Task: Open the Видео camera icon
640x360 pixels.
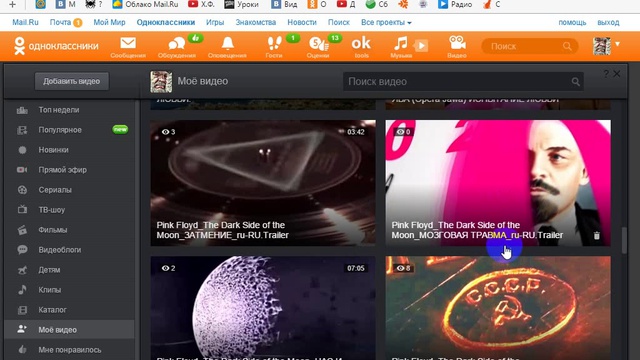Action: (457, 47)
